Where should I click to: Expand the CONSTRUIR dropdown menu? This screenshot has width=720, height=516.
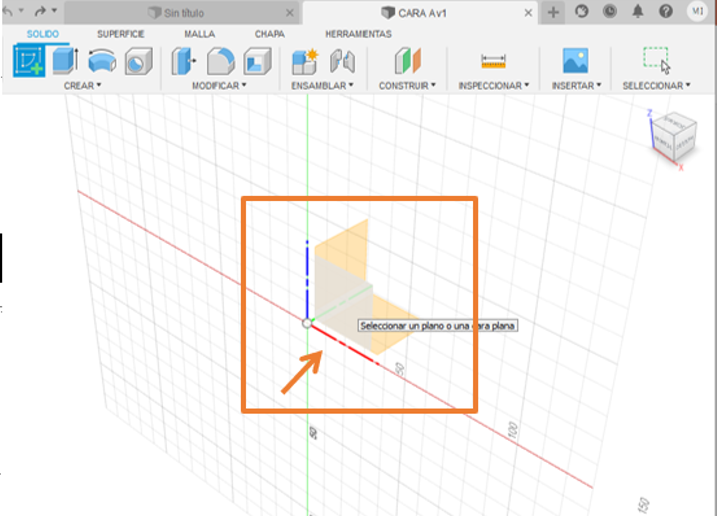pos(407,85)
